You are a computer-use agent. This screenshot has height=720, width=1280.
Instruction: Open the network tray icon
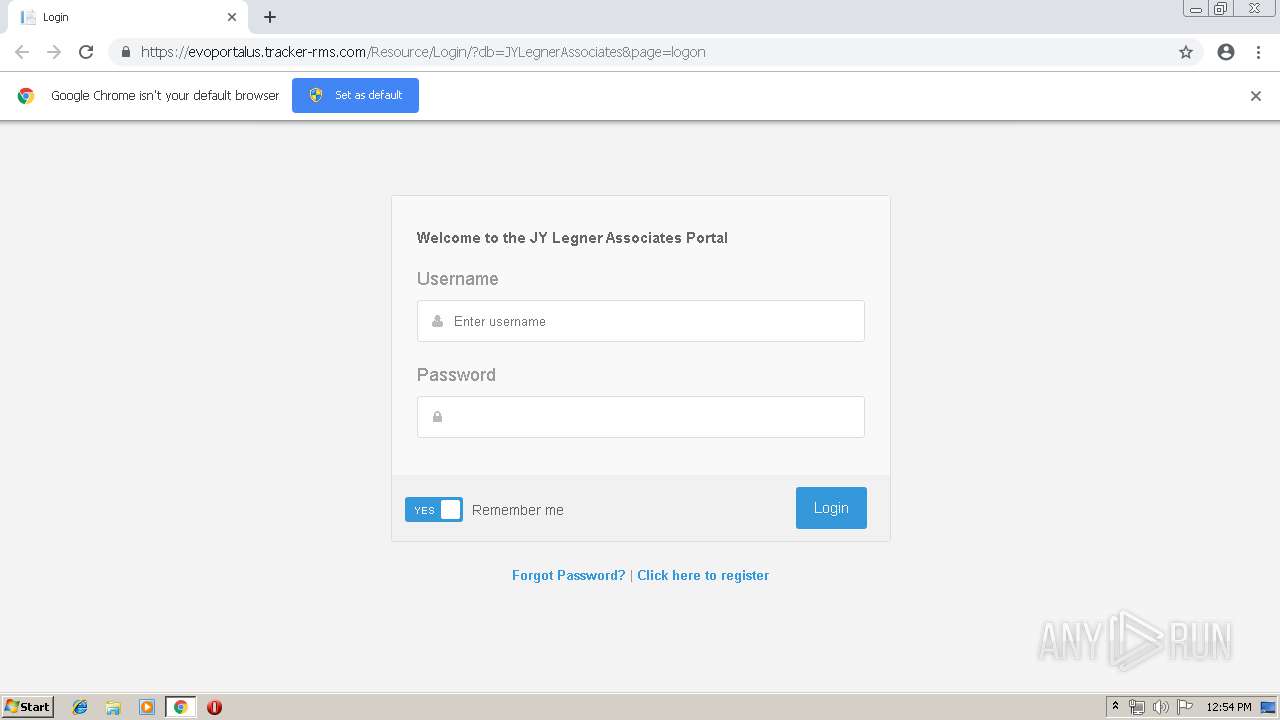coord(1137,707)
